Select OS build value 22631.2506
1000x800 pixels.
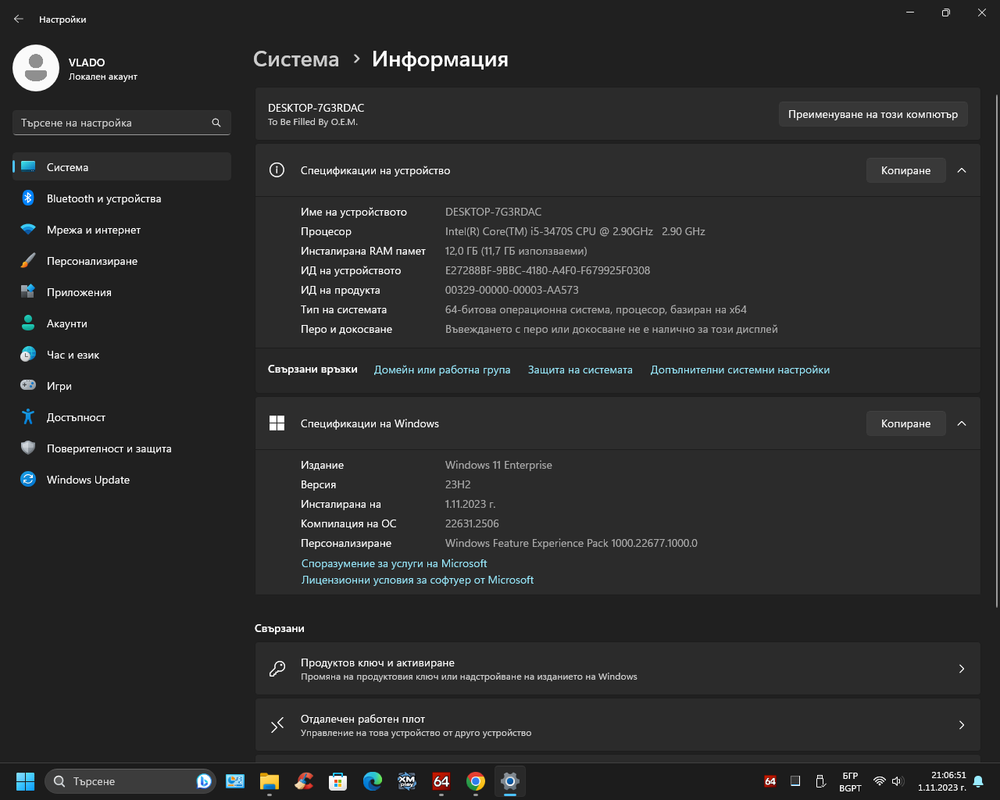pos(472,523)
